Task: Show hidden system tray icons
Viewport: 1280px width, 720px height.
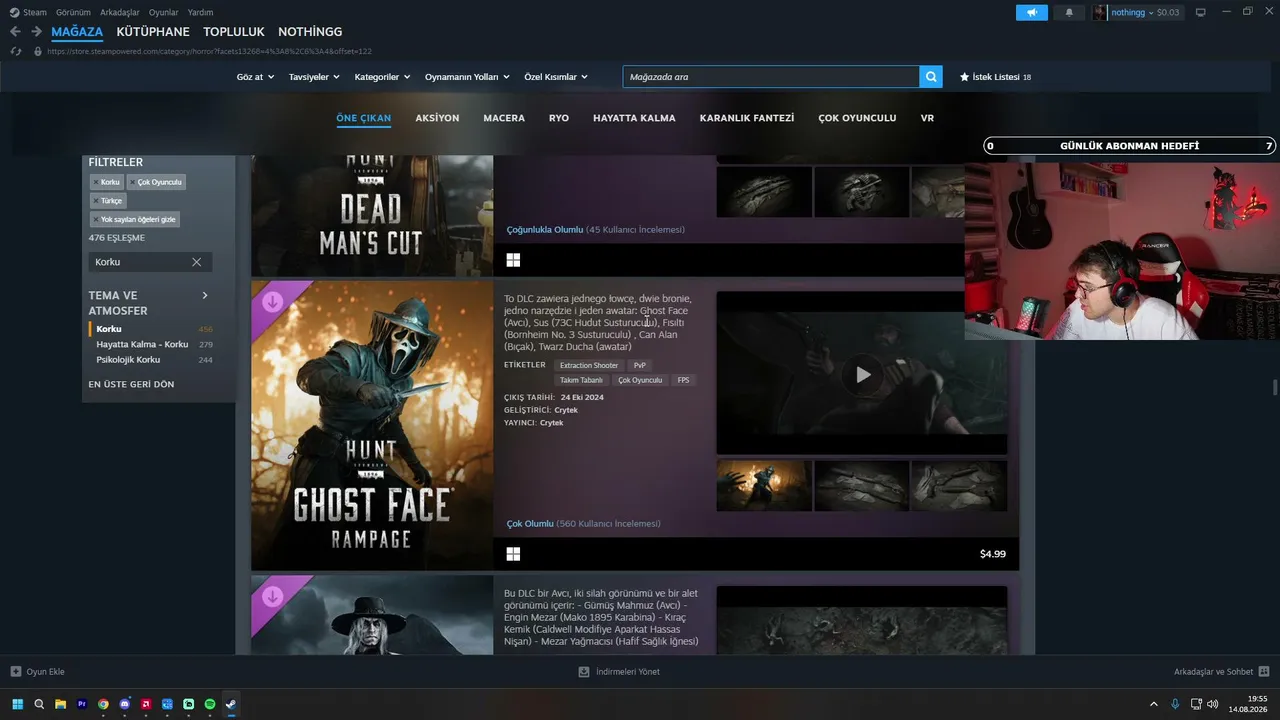Action: [1153, 704]
